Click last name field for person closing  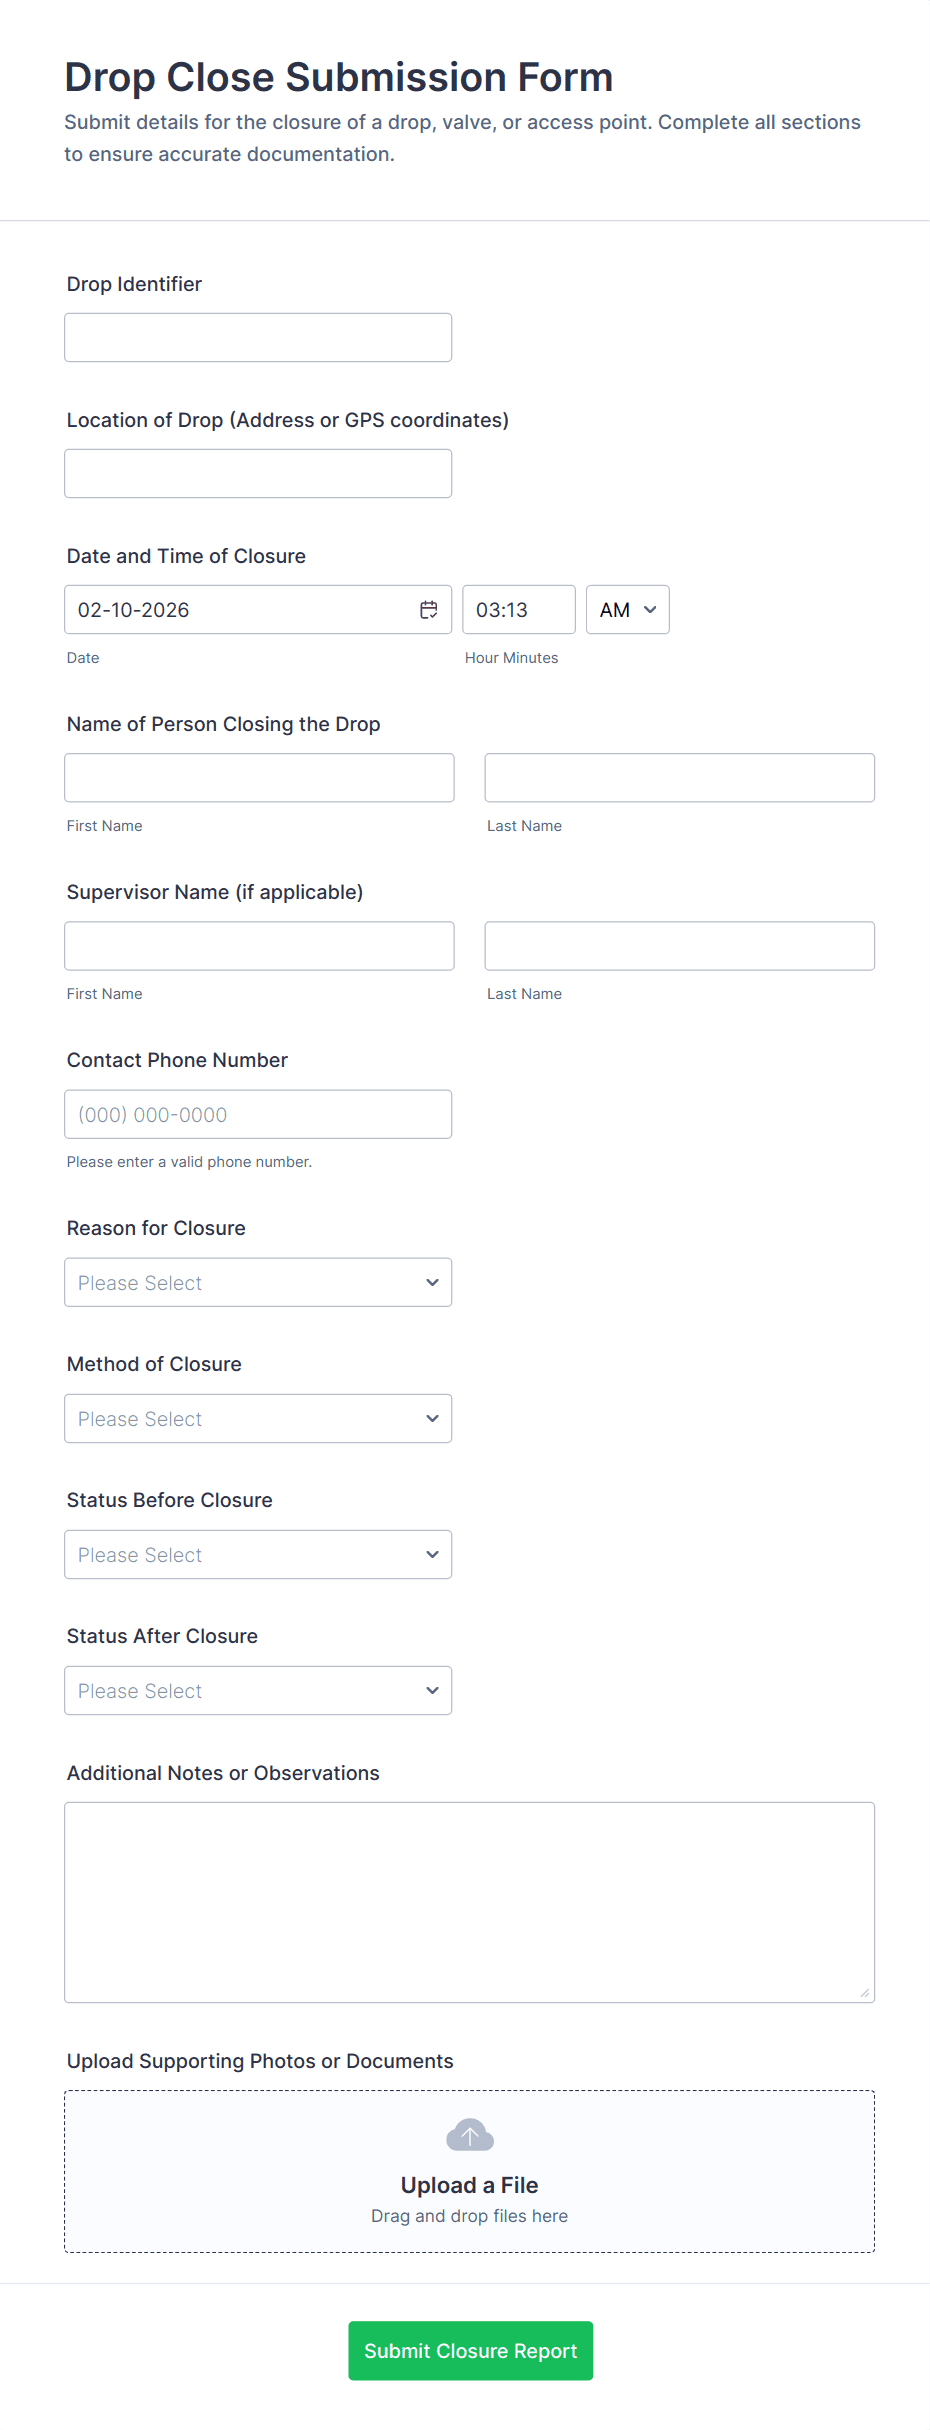point(679,778)
